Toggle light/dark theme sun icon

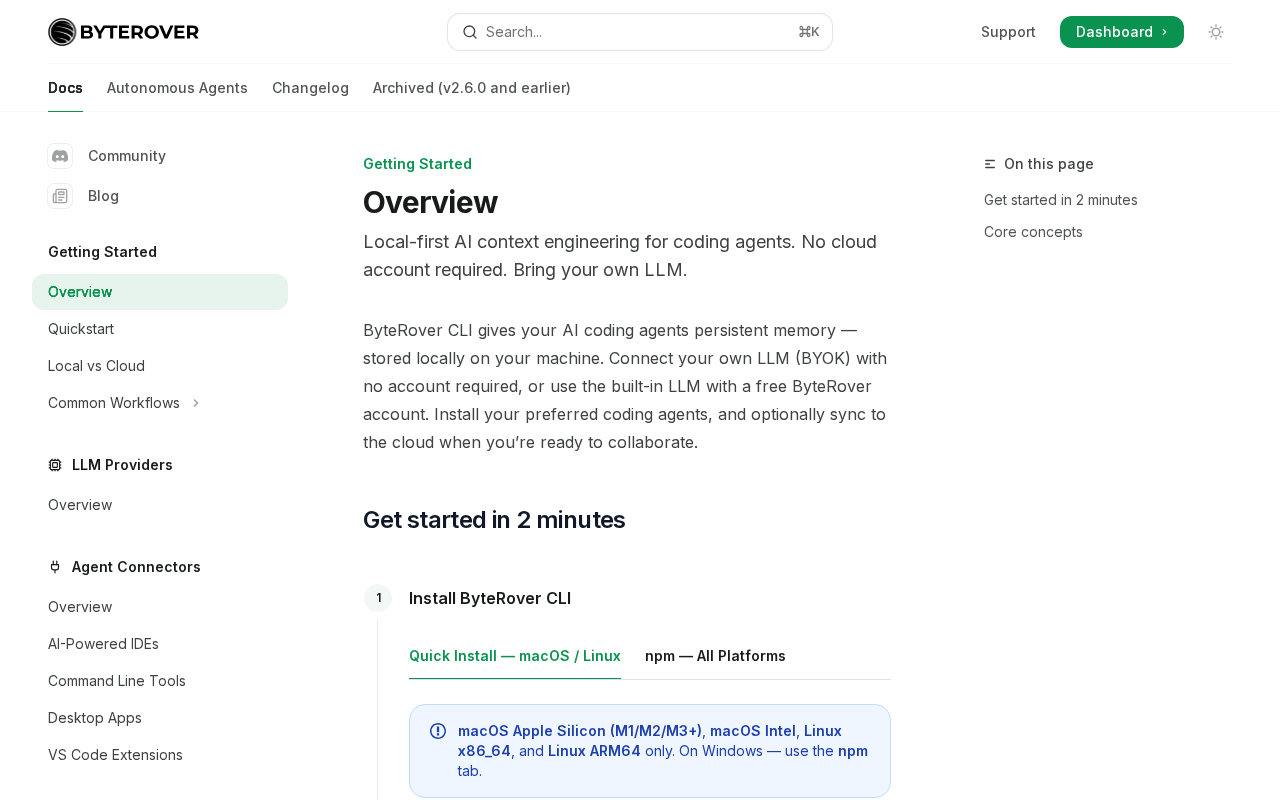point(1216,32)
